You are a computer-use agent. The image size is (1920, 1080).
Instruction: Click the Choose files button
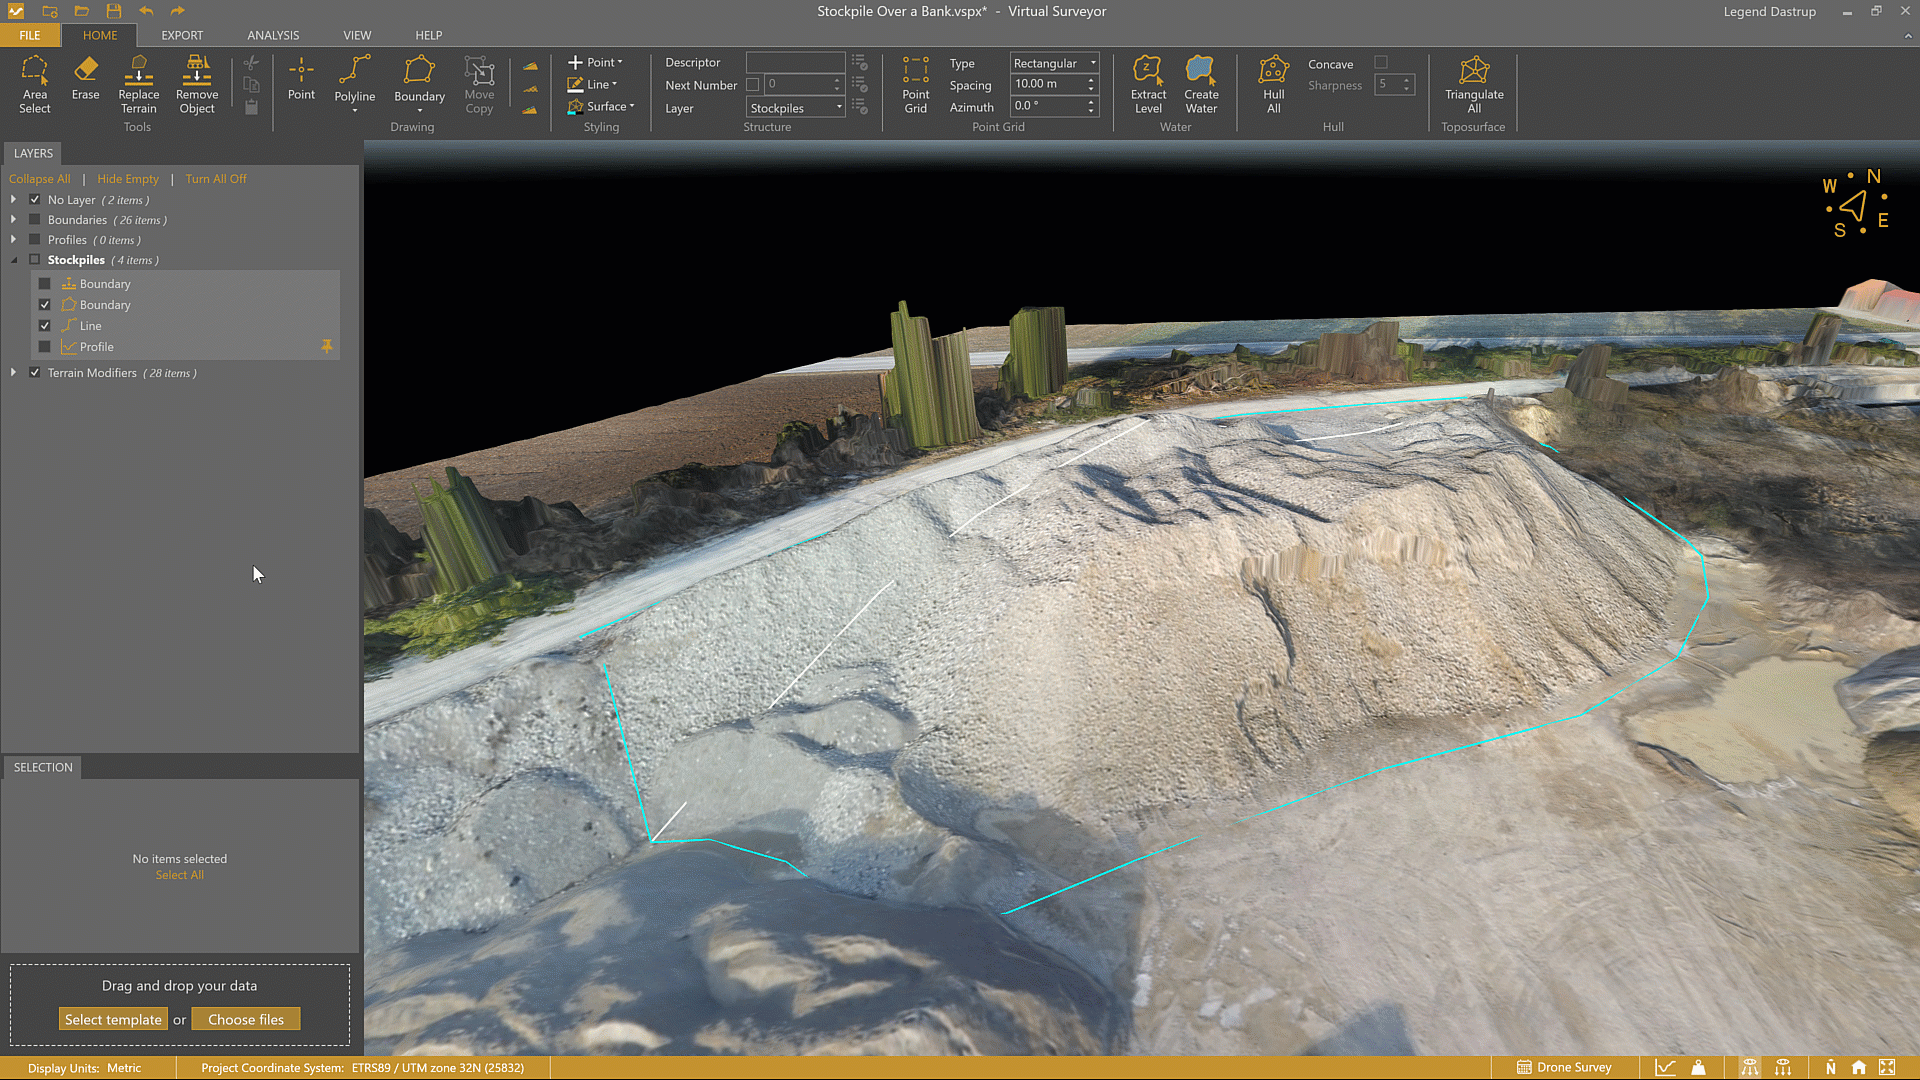tap(246, 1019)
